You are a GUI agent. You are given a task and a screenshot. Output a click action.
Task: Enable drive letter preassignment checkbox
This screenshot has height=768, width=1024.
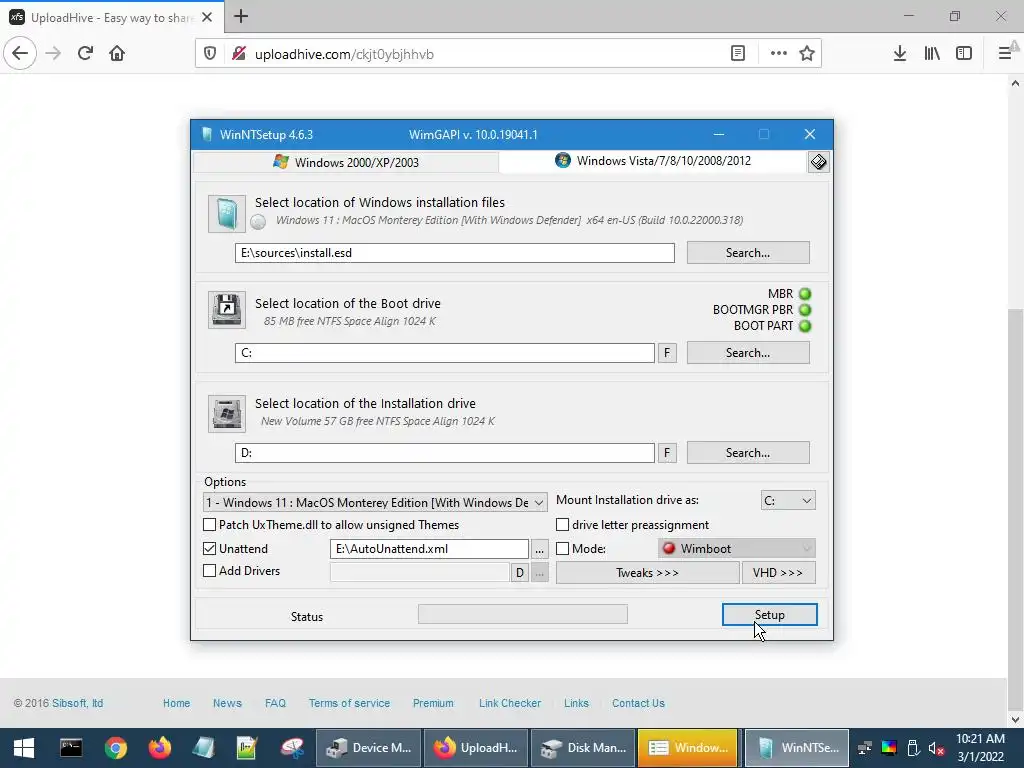click(x=562, y=524)
